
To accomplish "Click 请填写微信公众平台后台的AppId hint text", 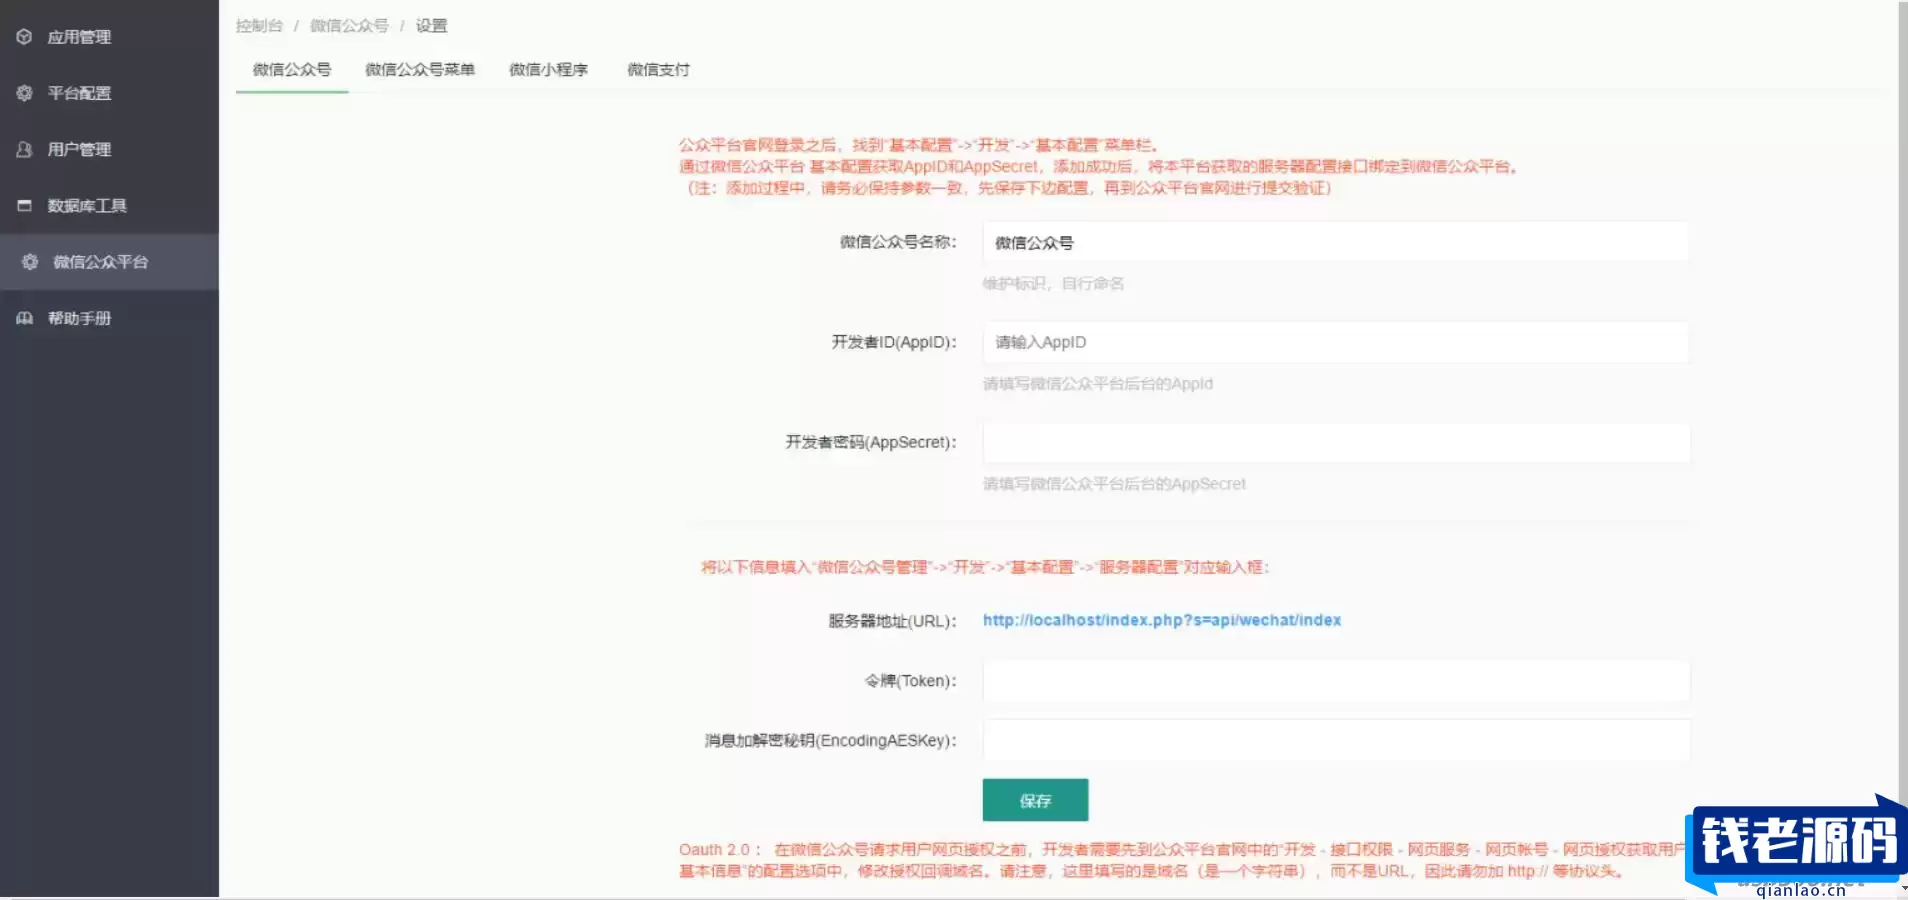I will pyautogui.click(x=1098, y=384).
